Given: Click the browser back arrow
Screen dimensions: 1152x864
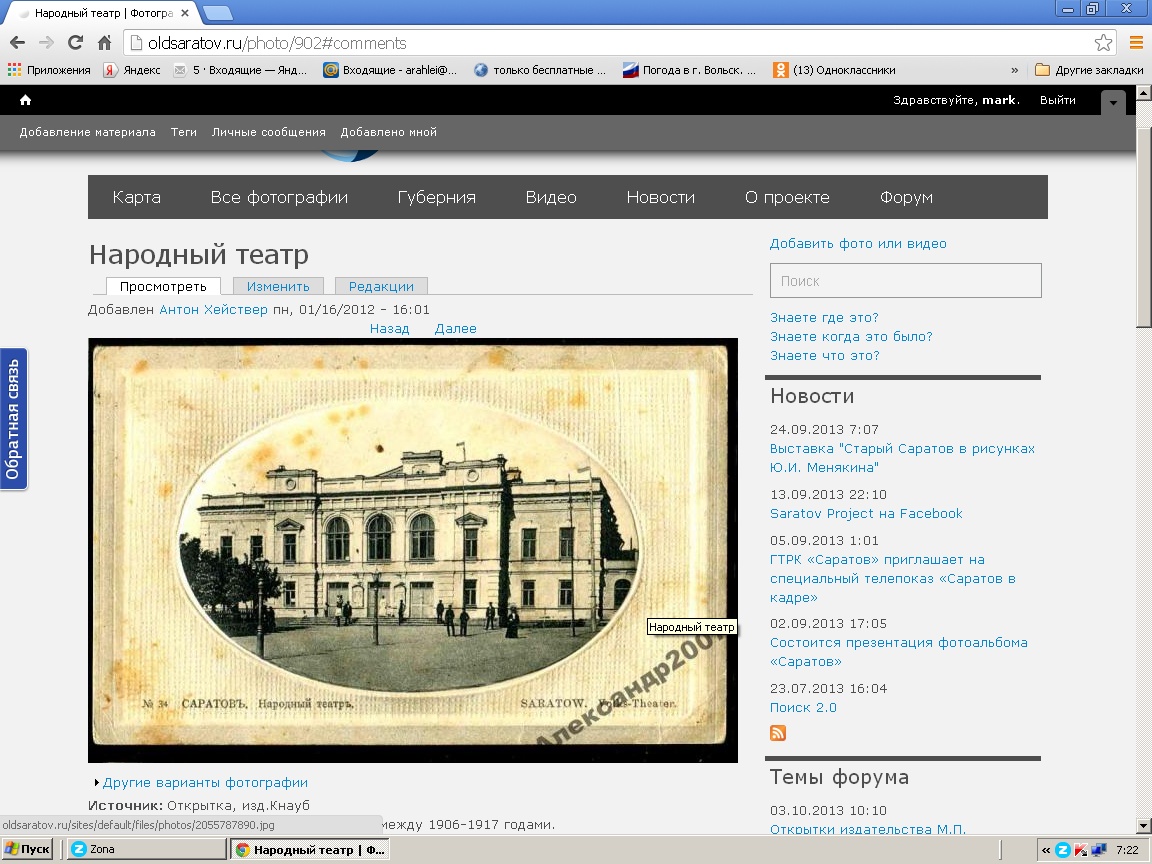Looking at the screenshot, I should coord(17,43).
